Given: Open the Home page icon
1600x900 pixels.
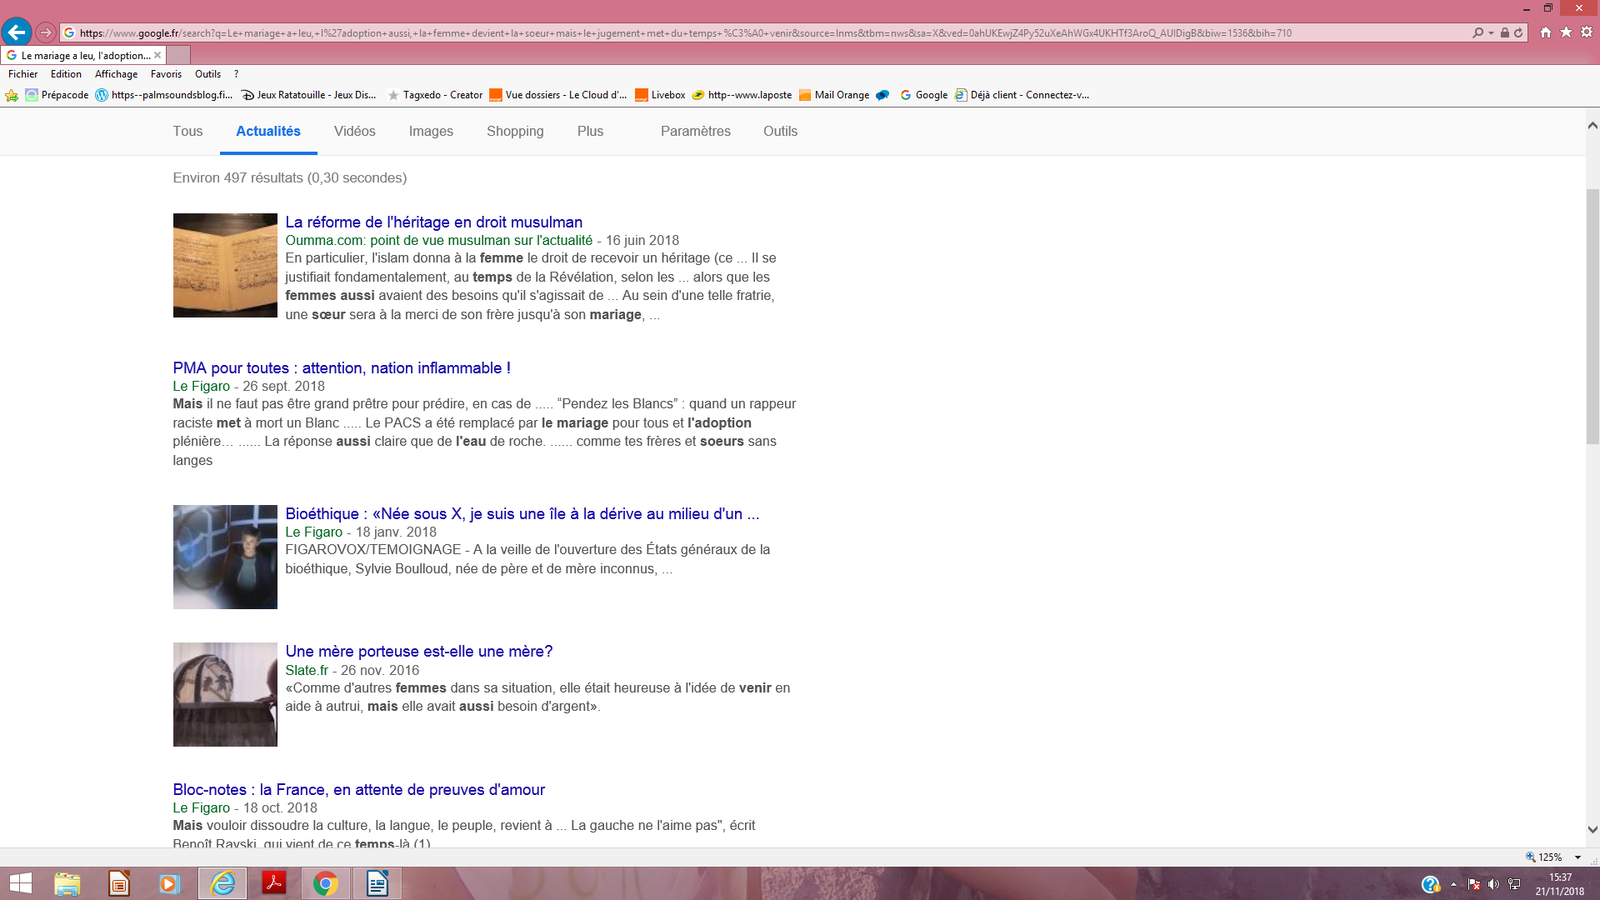Looking at the screenshot, I should [1546, 32].
